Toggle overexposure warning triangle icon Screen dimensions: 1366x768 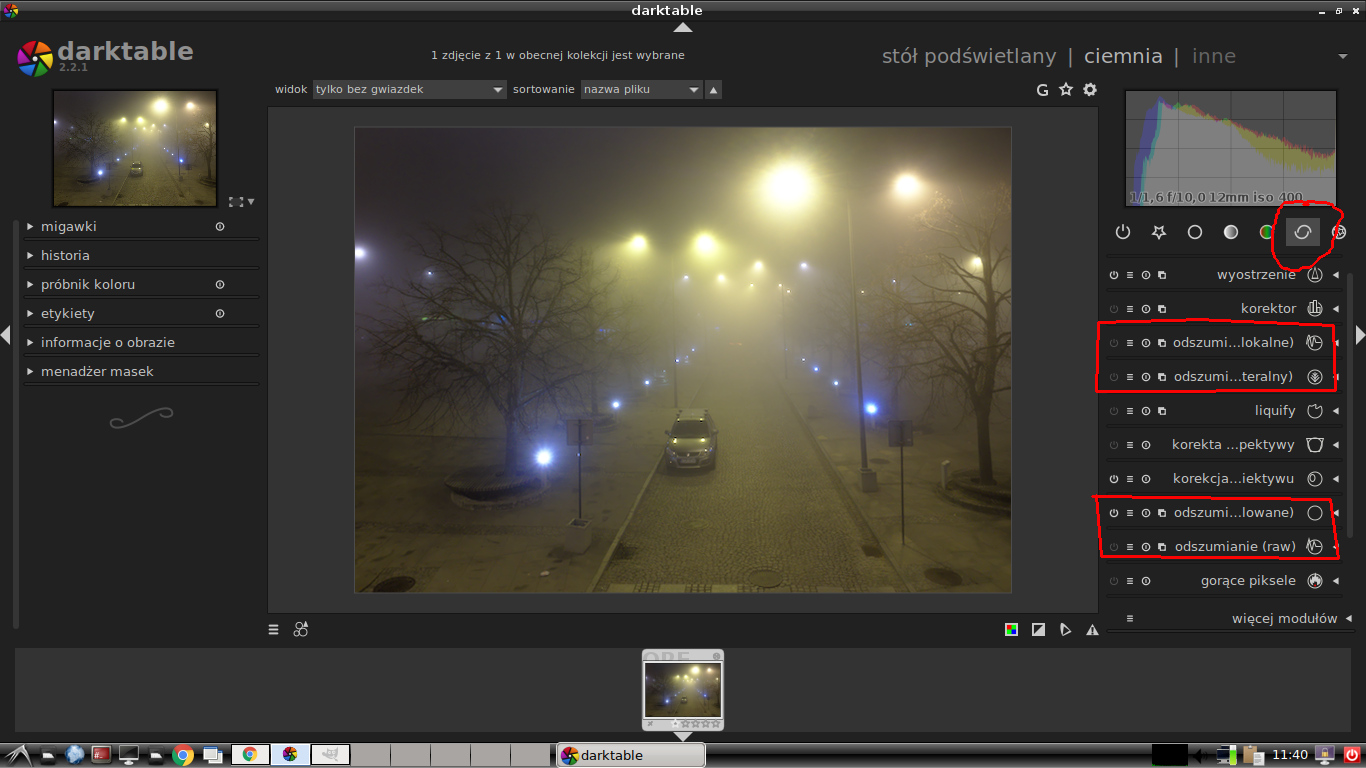pos(1092,630)
